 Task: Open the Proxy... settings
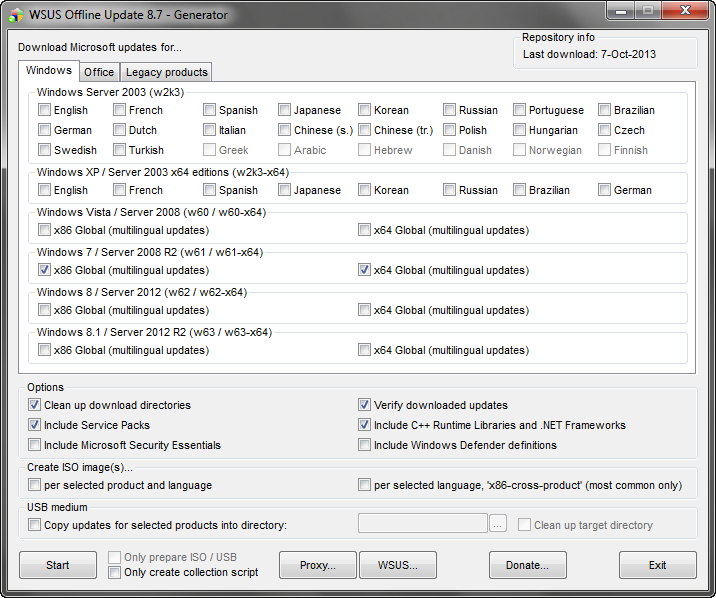[318, 565]
